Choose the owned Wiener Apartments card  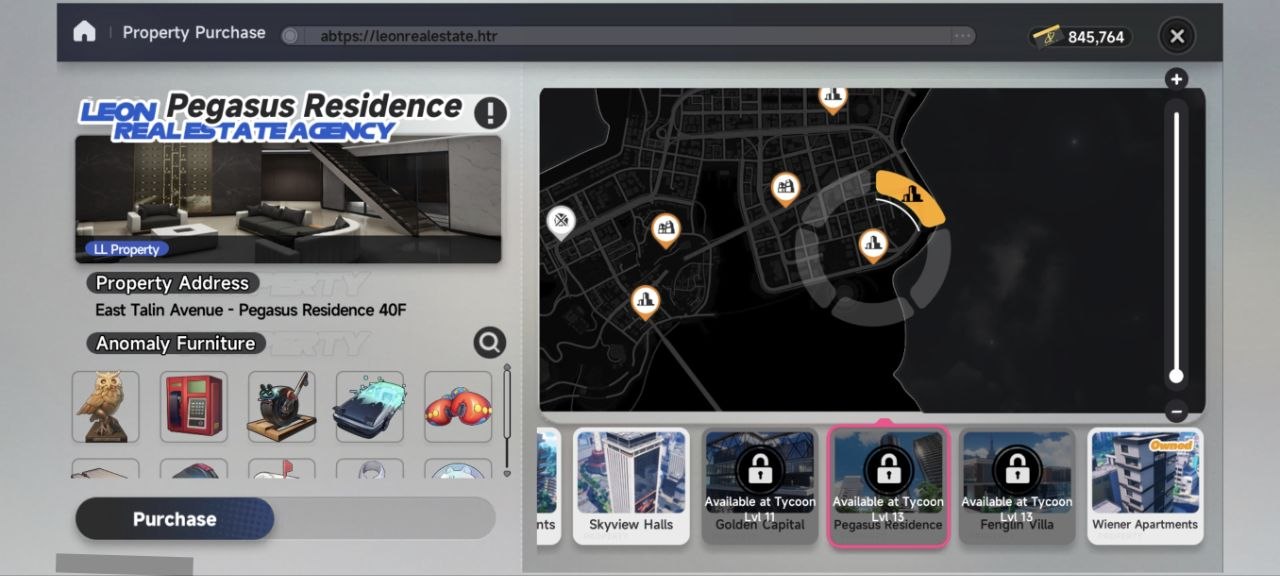(1145, 486)
